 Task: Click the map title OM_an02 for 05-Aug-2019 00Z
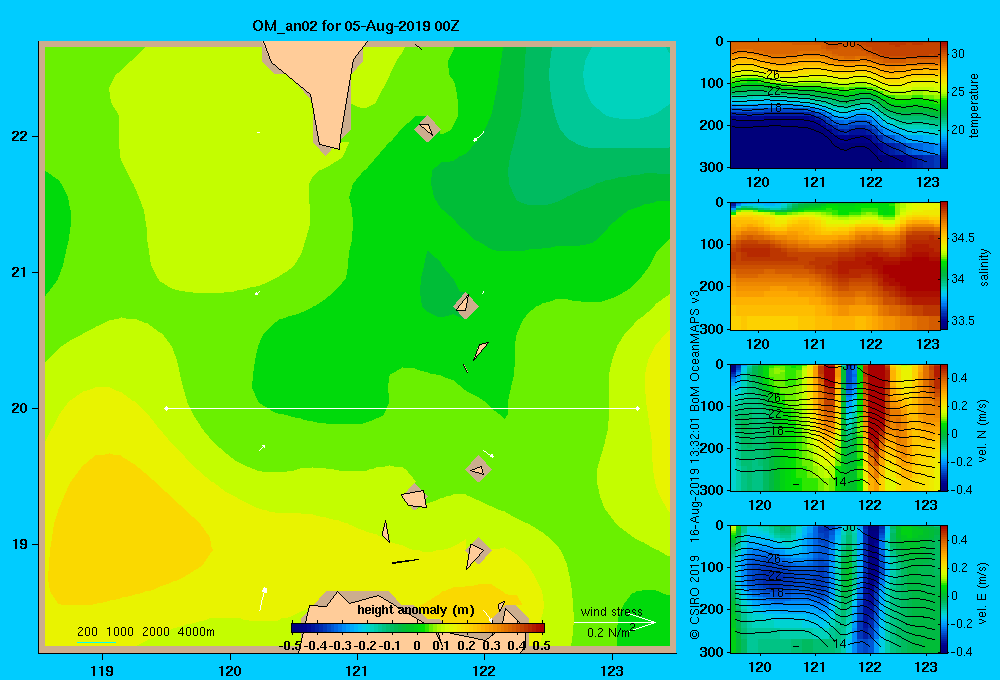(355, 26)
